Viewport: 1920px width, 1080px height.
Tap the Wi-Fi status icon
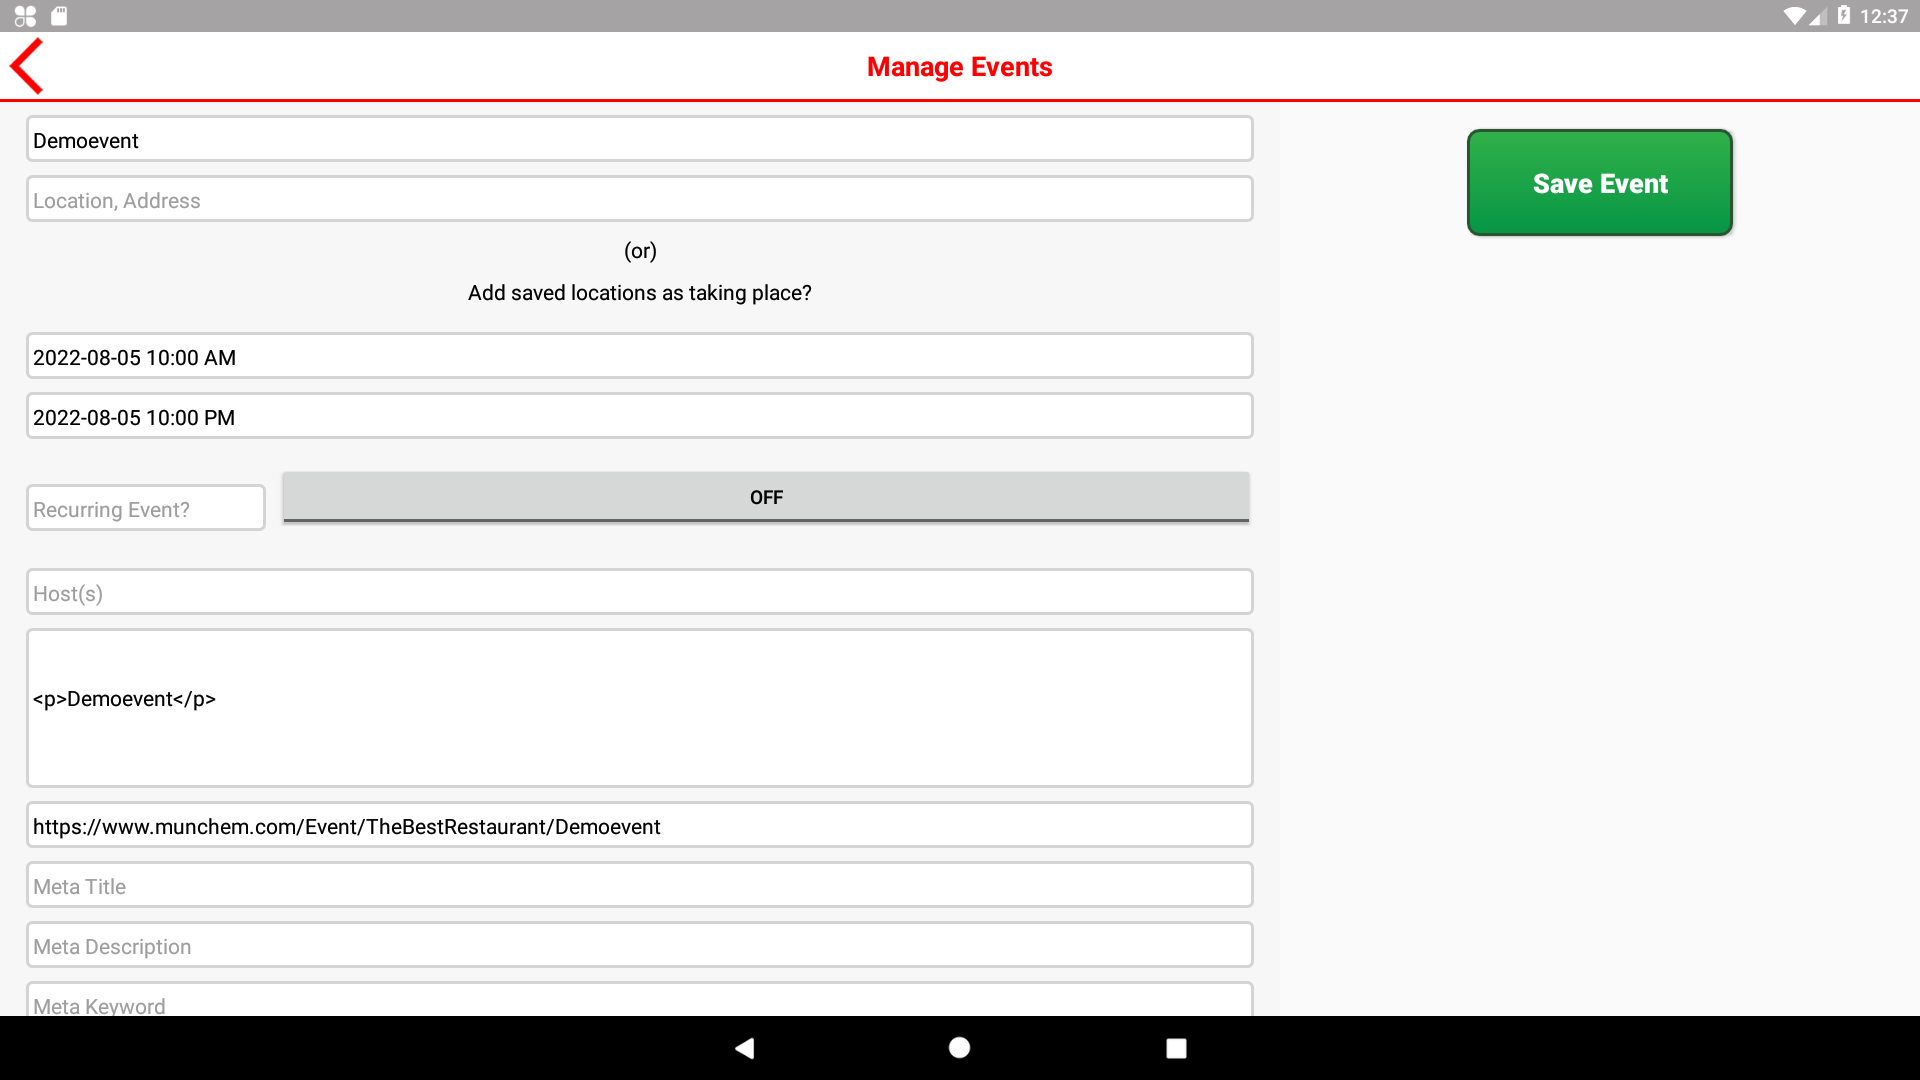[x=1795, y=16]
